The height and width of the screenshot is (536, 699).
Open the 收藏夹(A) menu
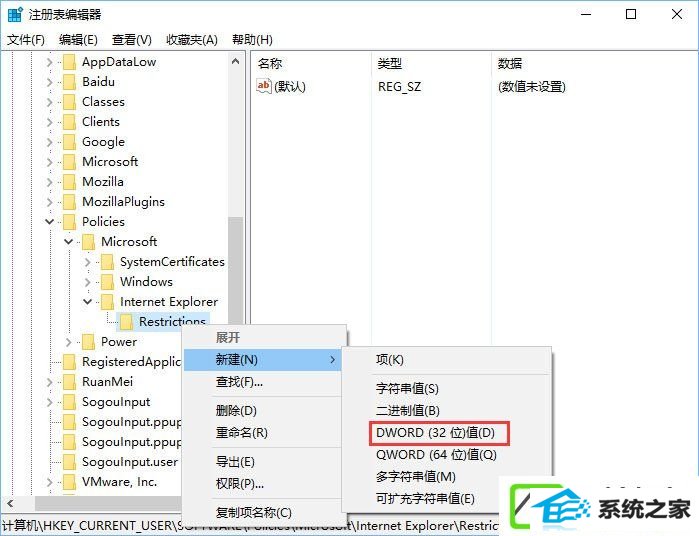[192, 40]
